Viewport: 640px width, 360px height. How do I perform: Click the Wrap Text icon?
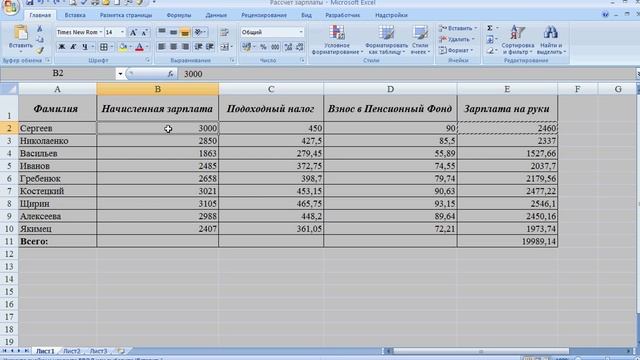(224, 32)
